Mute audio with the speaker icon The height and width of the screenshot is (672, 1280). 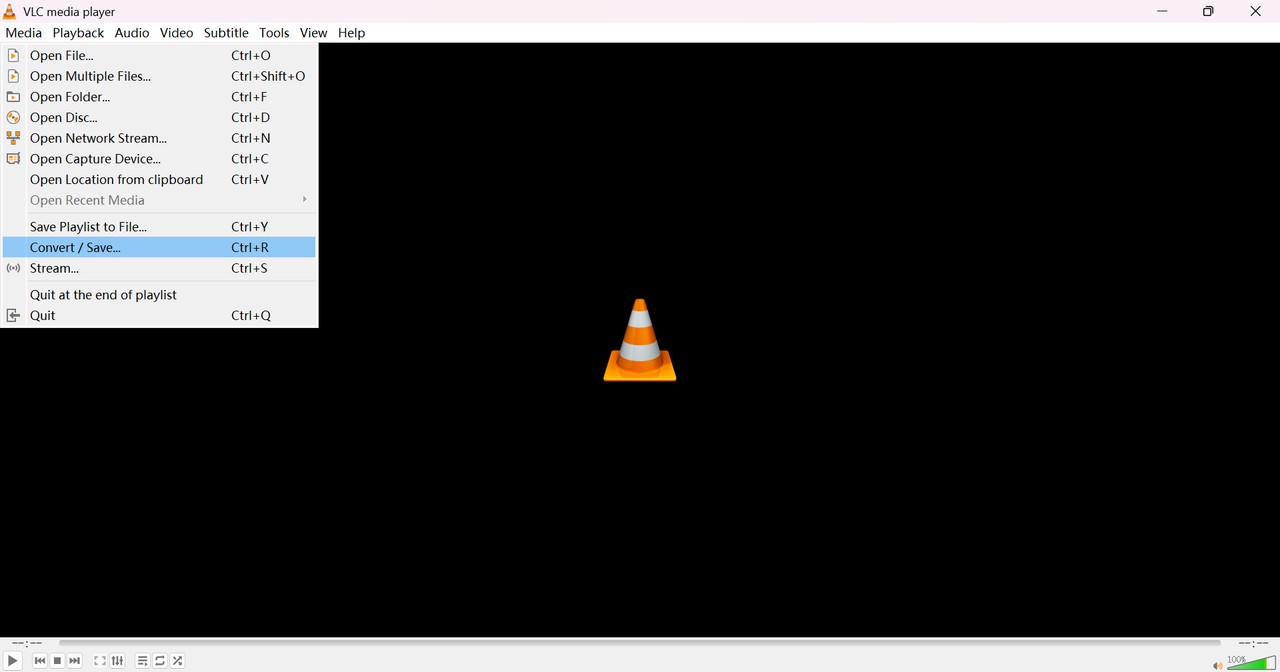click(1217, 663)
